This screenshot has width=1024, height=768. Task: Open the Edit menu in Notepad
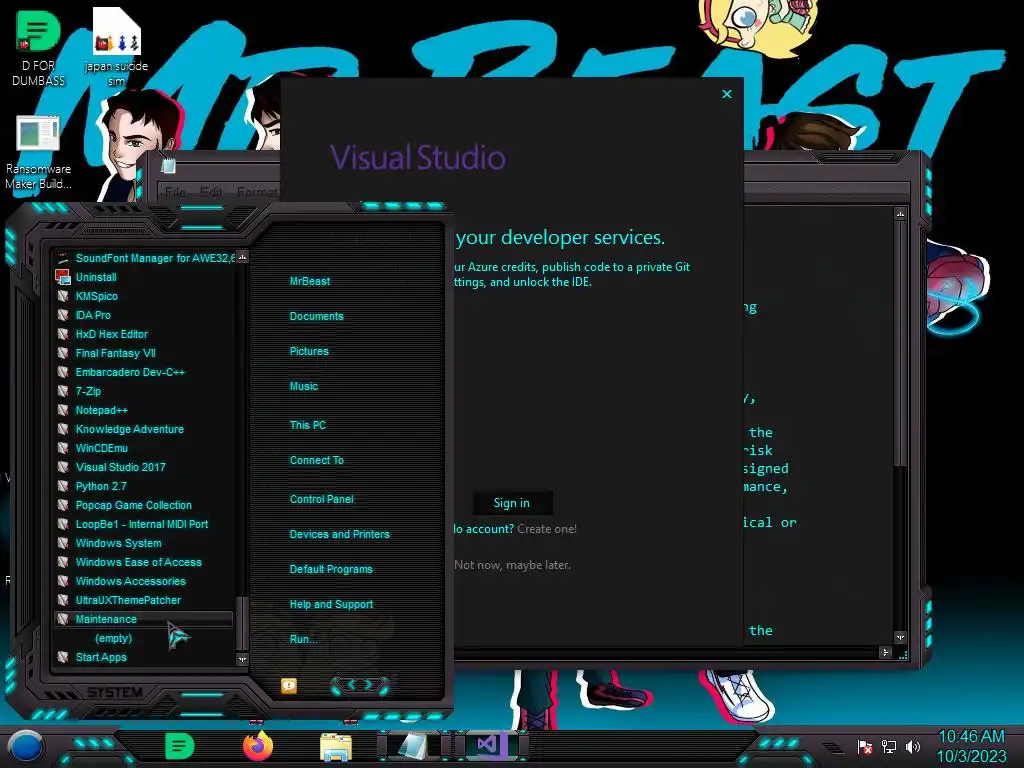coord(211,192)
